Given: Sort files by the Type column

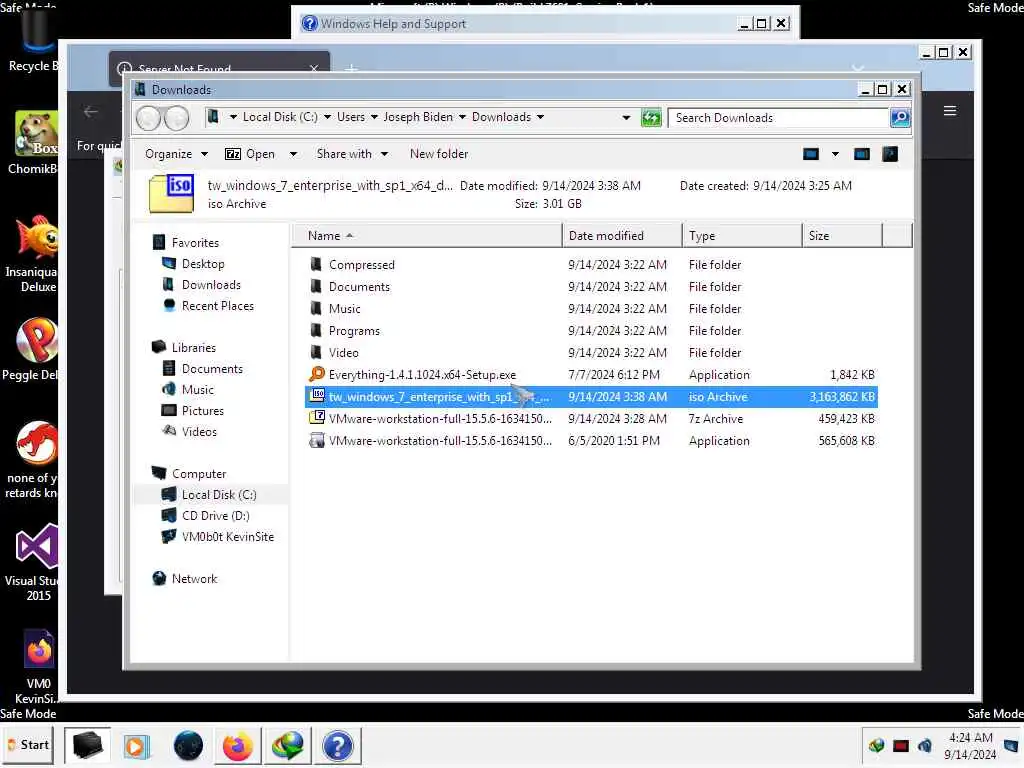Looking at the screenshot, I should [742, 236].
